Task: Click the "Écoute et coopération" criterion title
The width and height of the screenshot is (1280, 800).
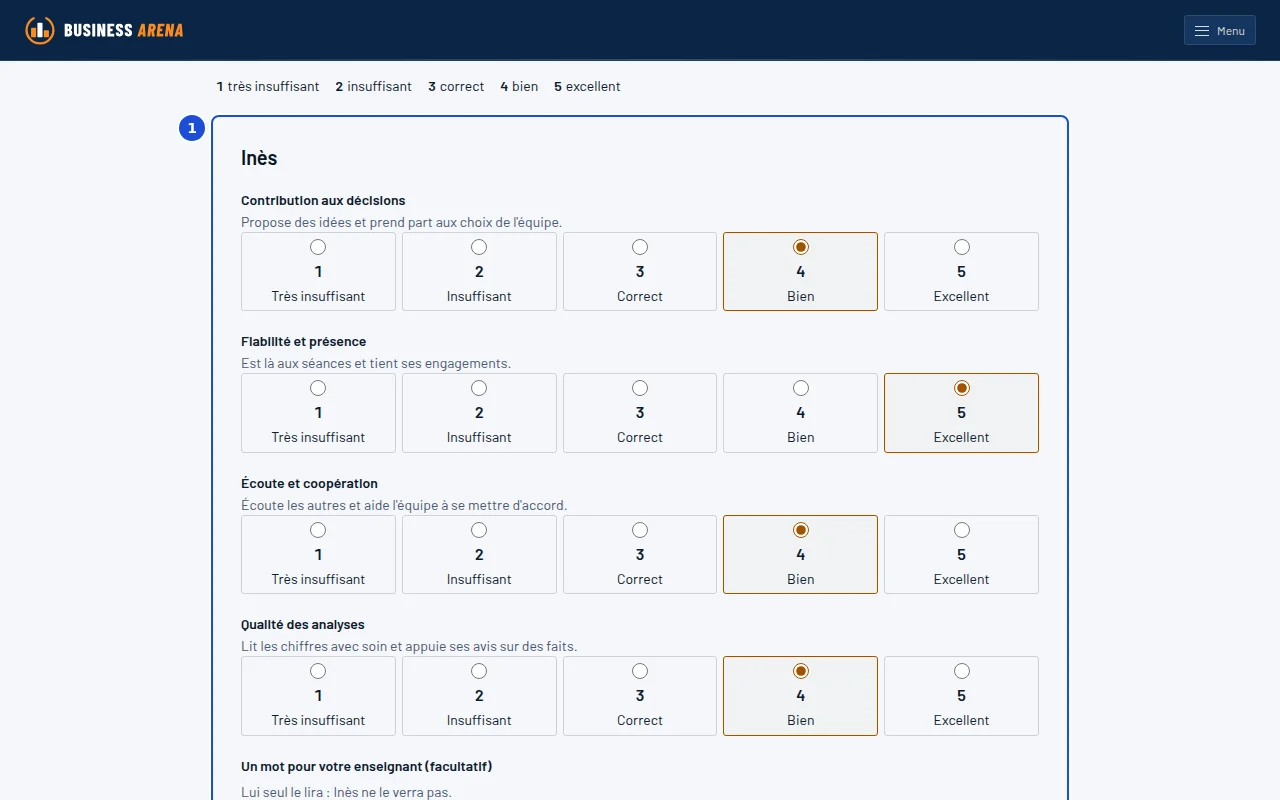Action: pos(309,484)
